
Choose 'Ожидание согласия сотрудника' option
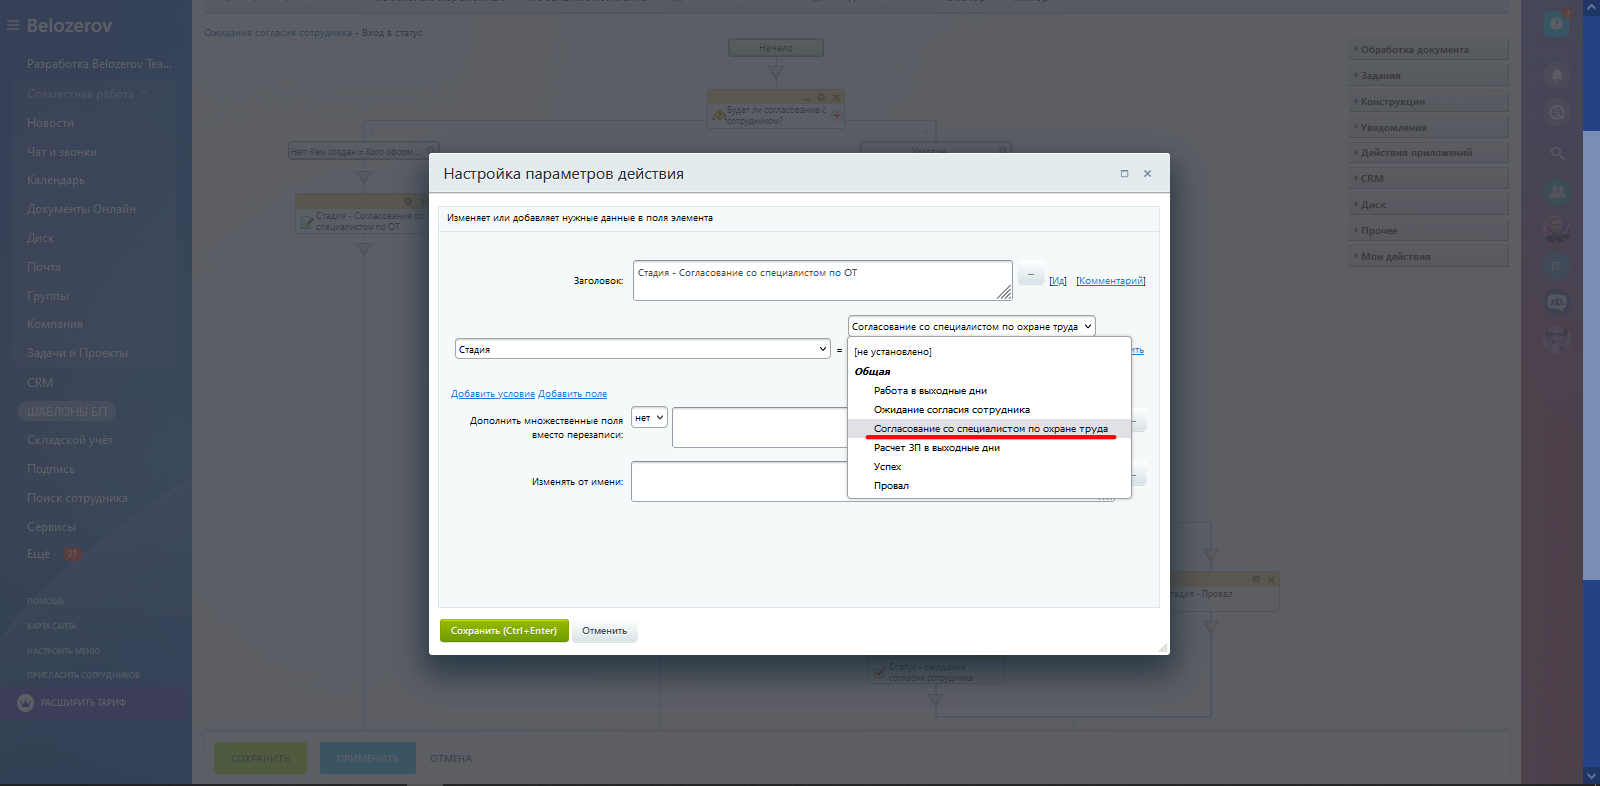coord(989,410)
